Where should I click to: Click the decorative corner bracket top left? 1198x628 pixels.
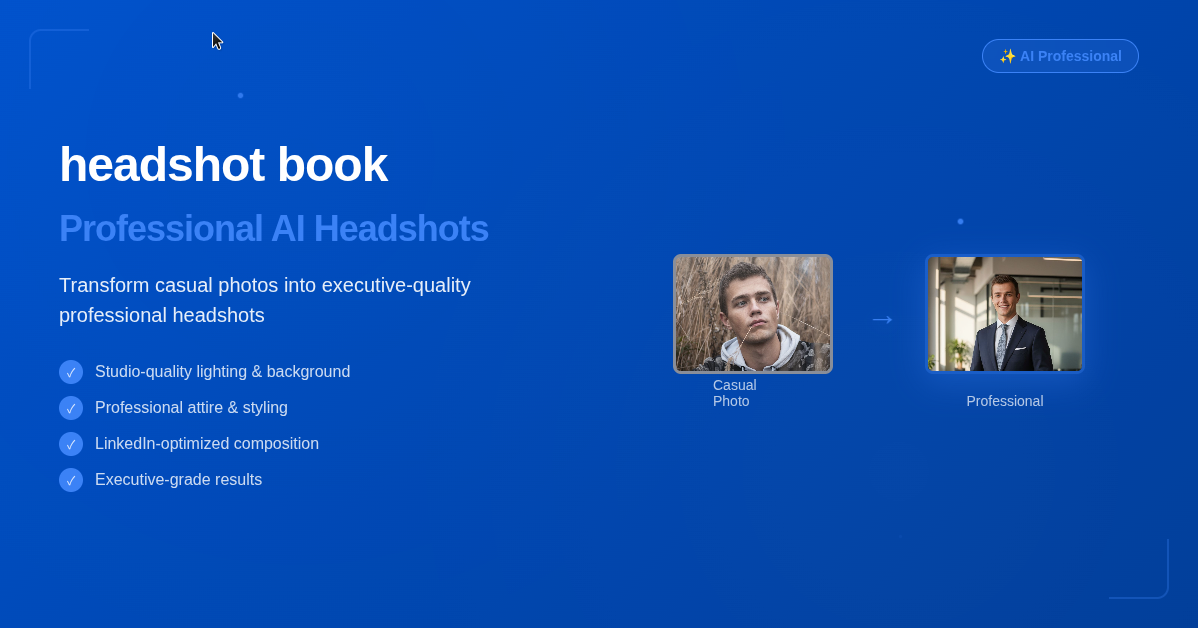pos(59,57)
